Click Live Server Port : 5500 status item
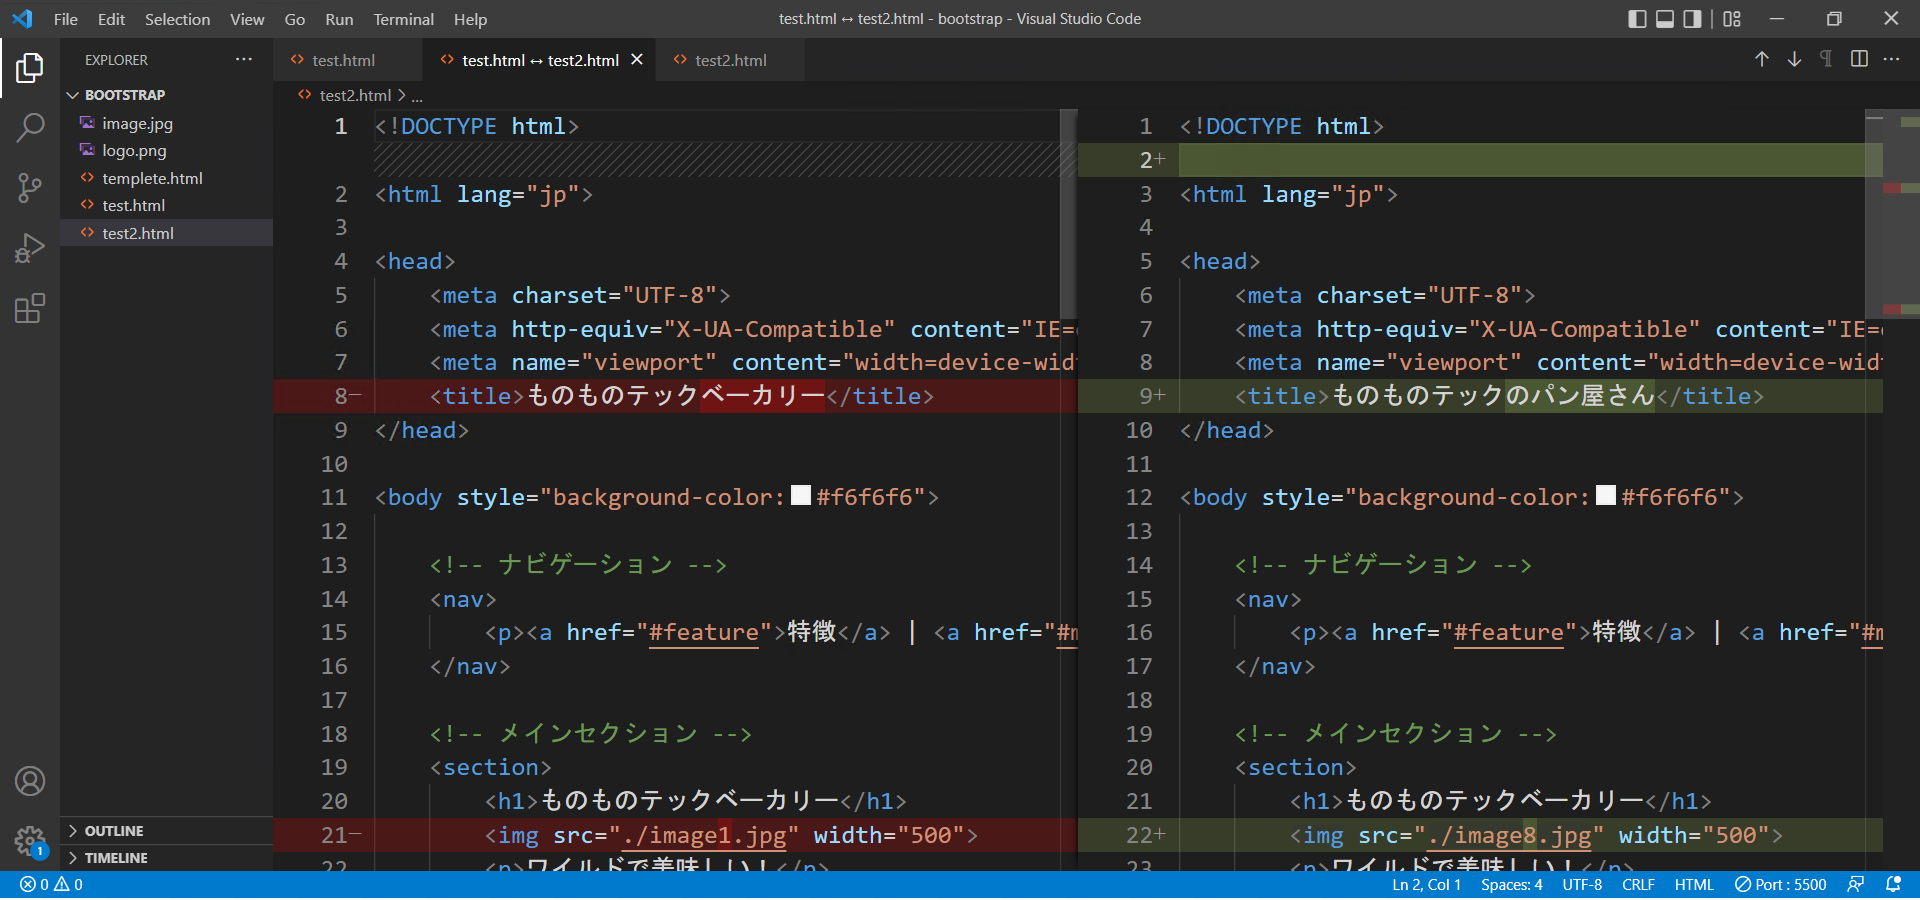This screenshot has width=1920, height=900. [x=1781, y=885]
